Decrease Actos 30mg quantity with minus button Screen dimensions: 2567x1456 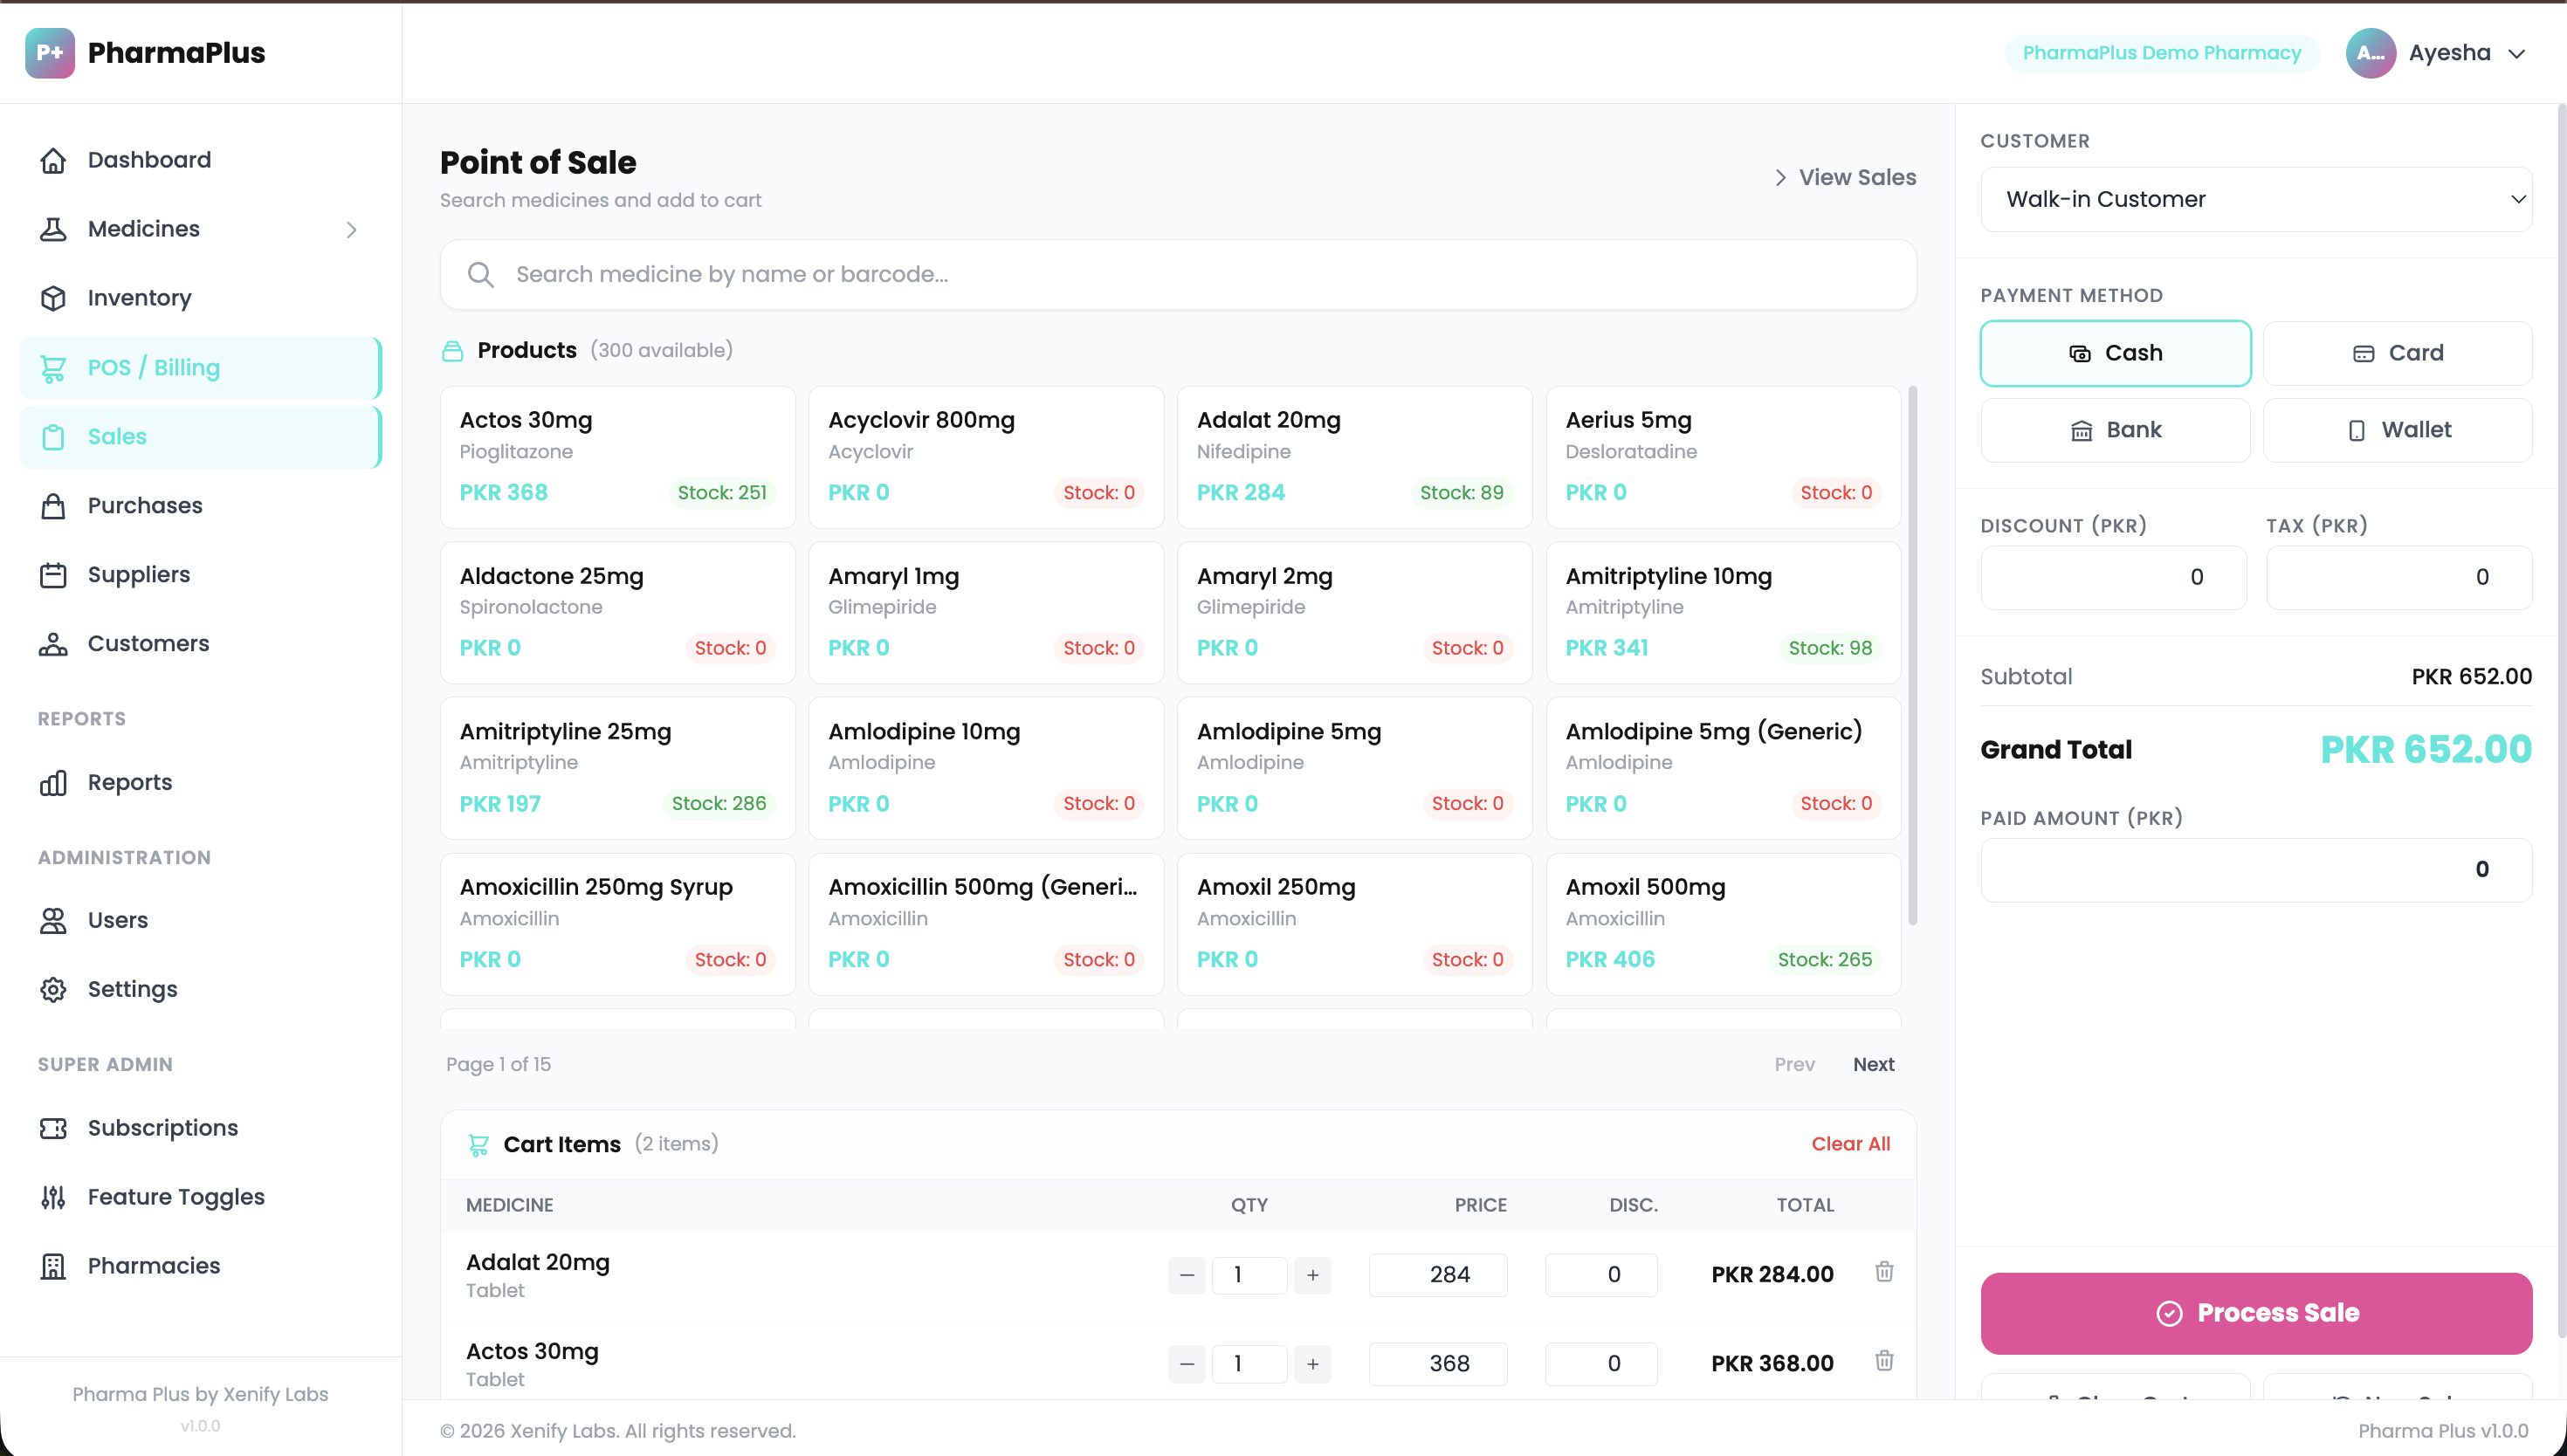[x=1186, y=1364]
